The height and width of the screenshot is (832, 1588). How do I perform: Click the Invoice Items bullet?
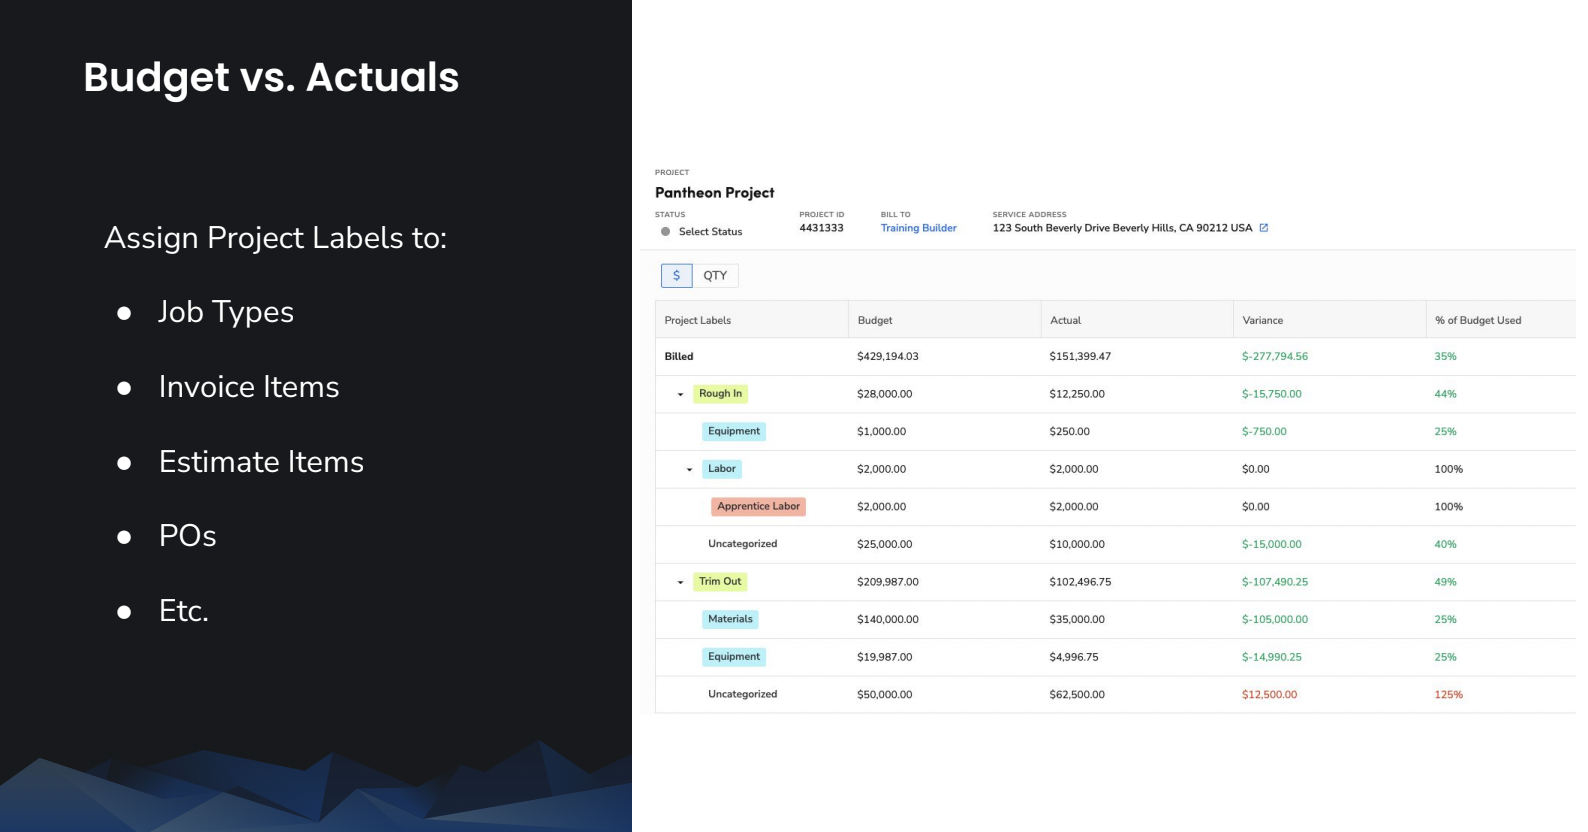click(x=249, y=387)
